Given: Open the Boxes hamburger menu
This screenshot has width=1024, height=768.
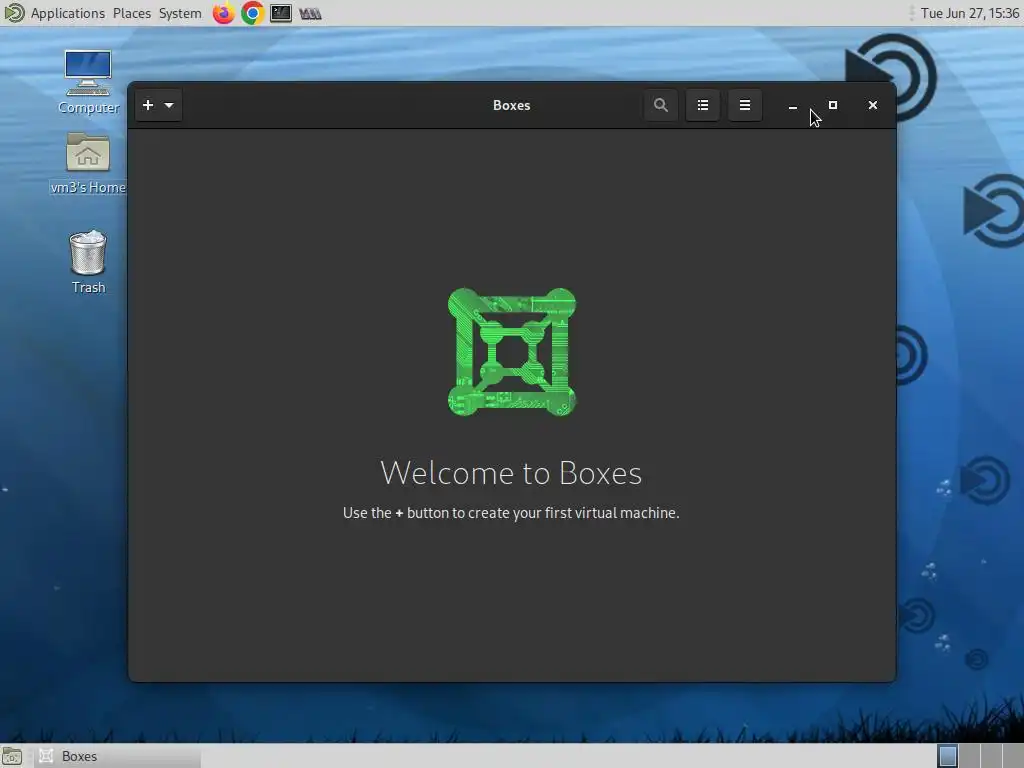Looking at the screenshot, I should click(x=744, y=105).
